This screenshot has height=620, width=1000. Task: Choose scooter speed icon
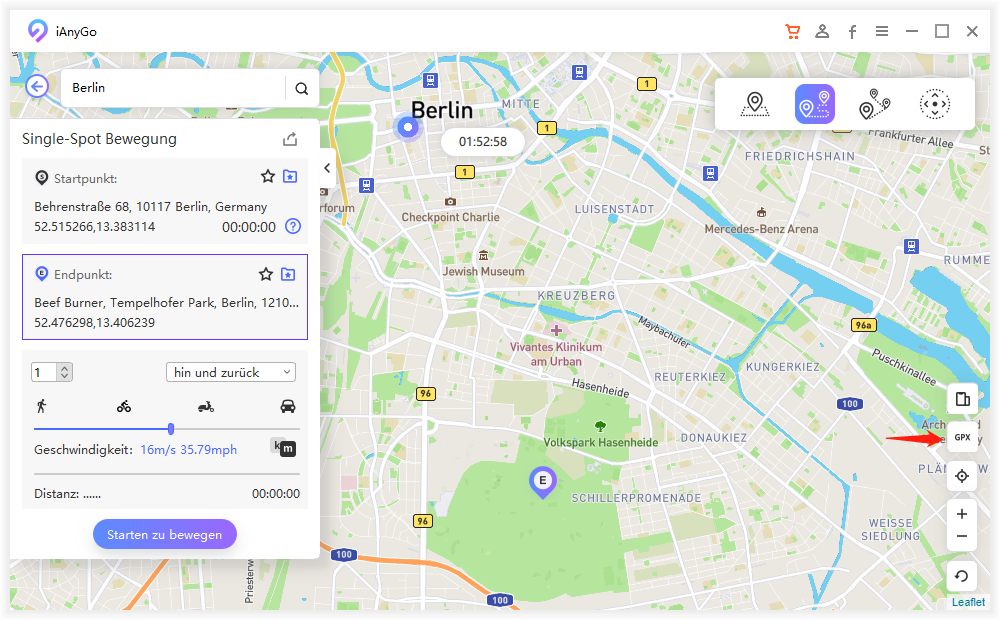pyautogui.click(x=205, y=406)
